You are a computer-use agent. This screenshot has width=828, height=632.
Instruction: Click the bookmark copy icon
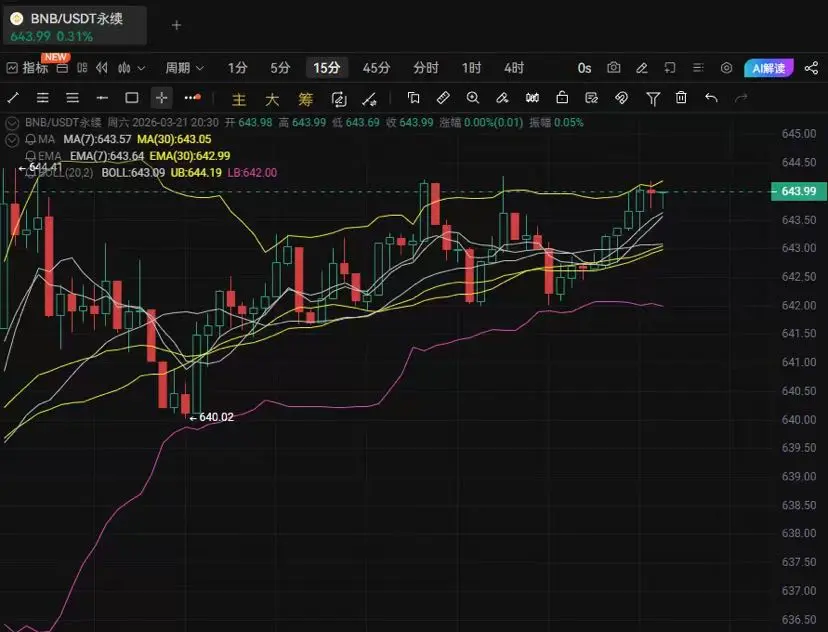(413, 98)
